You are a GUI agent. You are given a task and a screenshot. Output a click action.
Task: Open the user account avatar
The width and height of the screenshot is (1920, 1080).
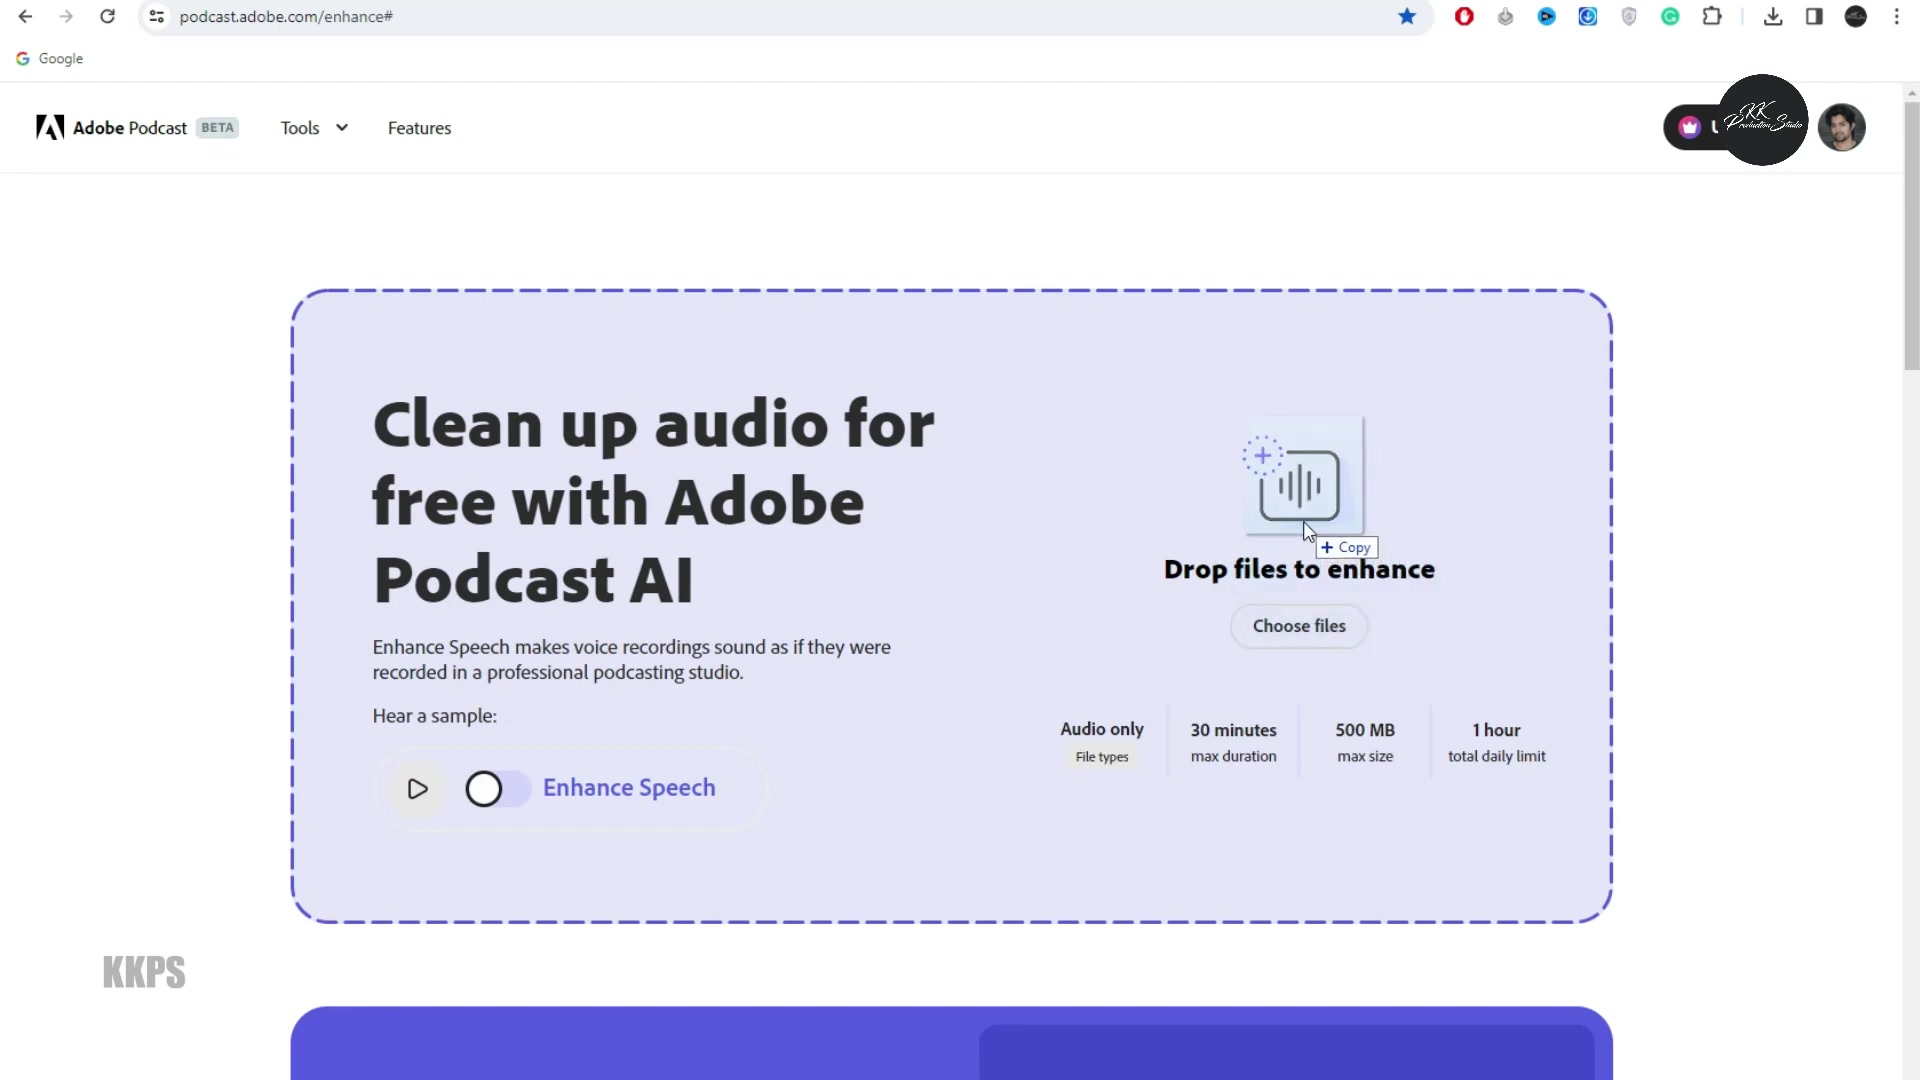pos(1841,127)
